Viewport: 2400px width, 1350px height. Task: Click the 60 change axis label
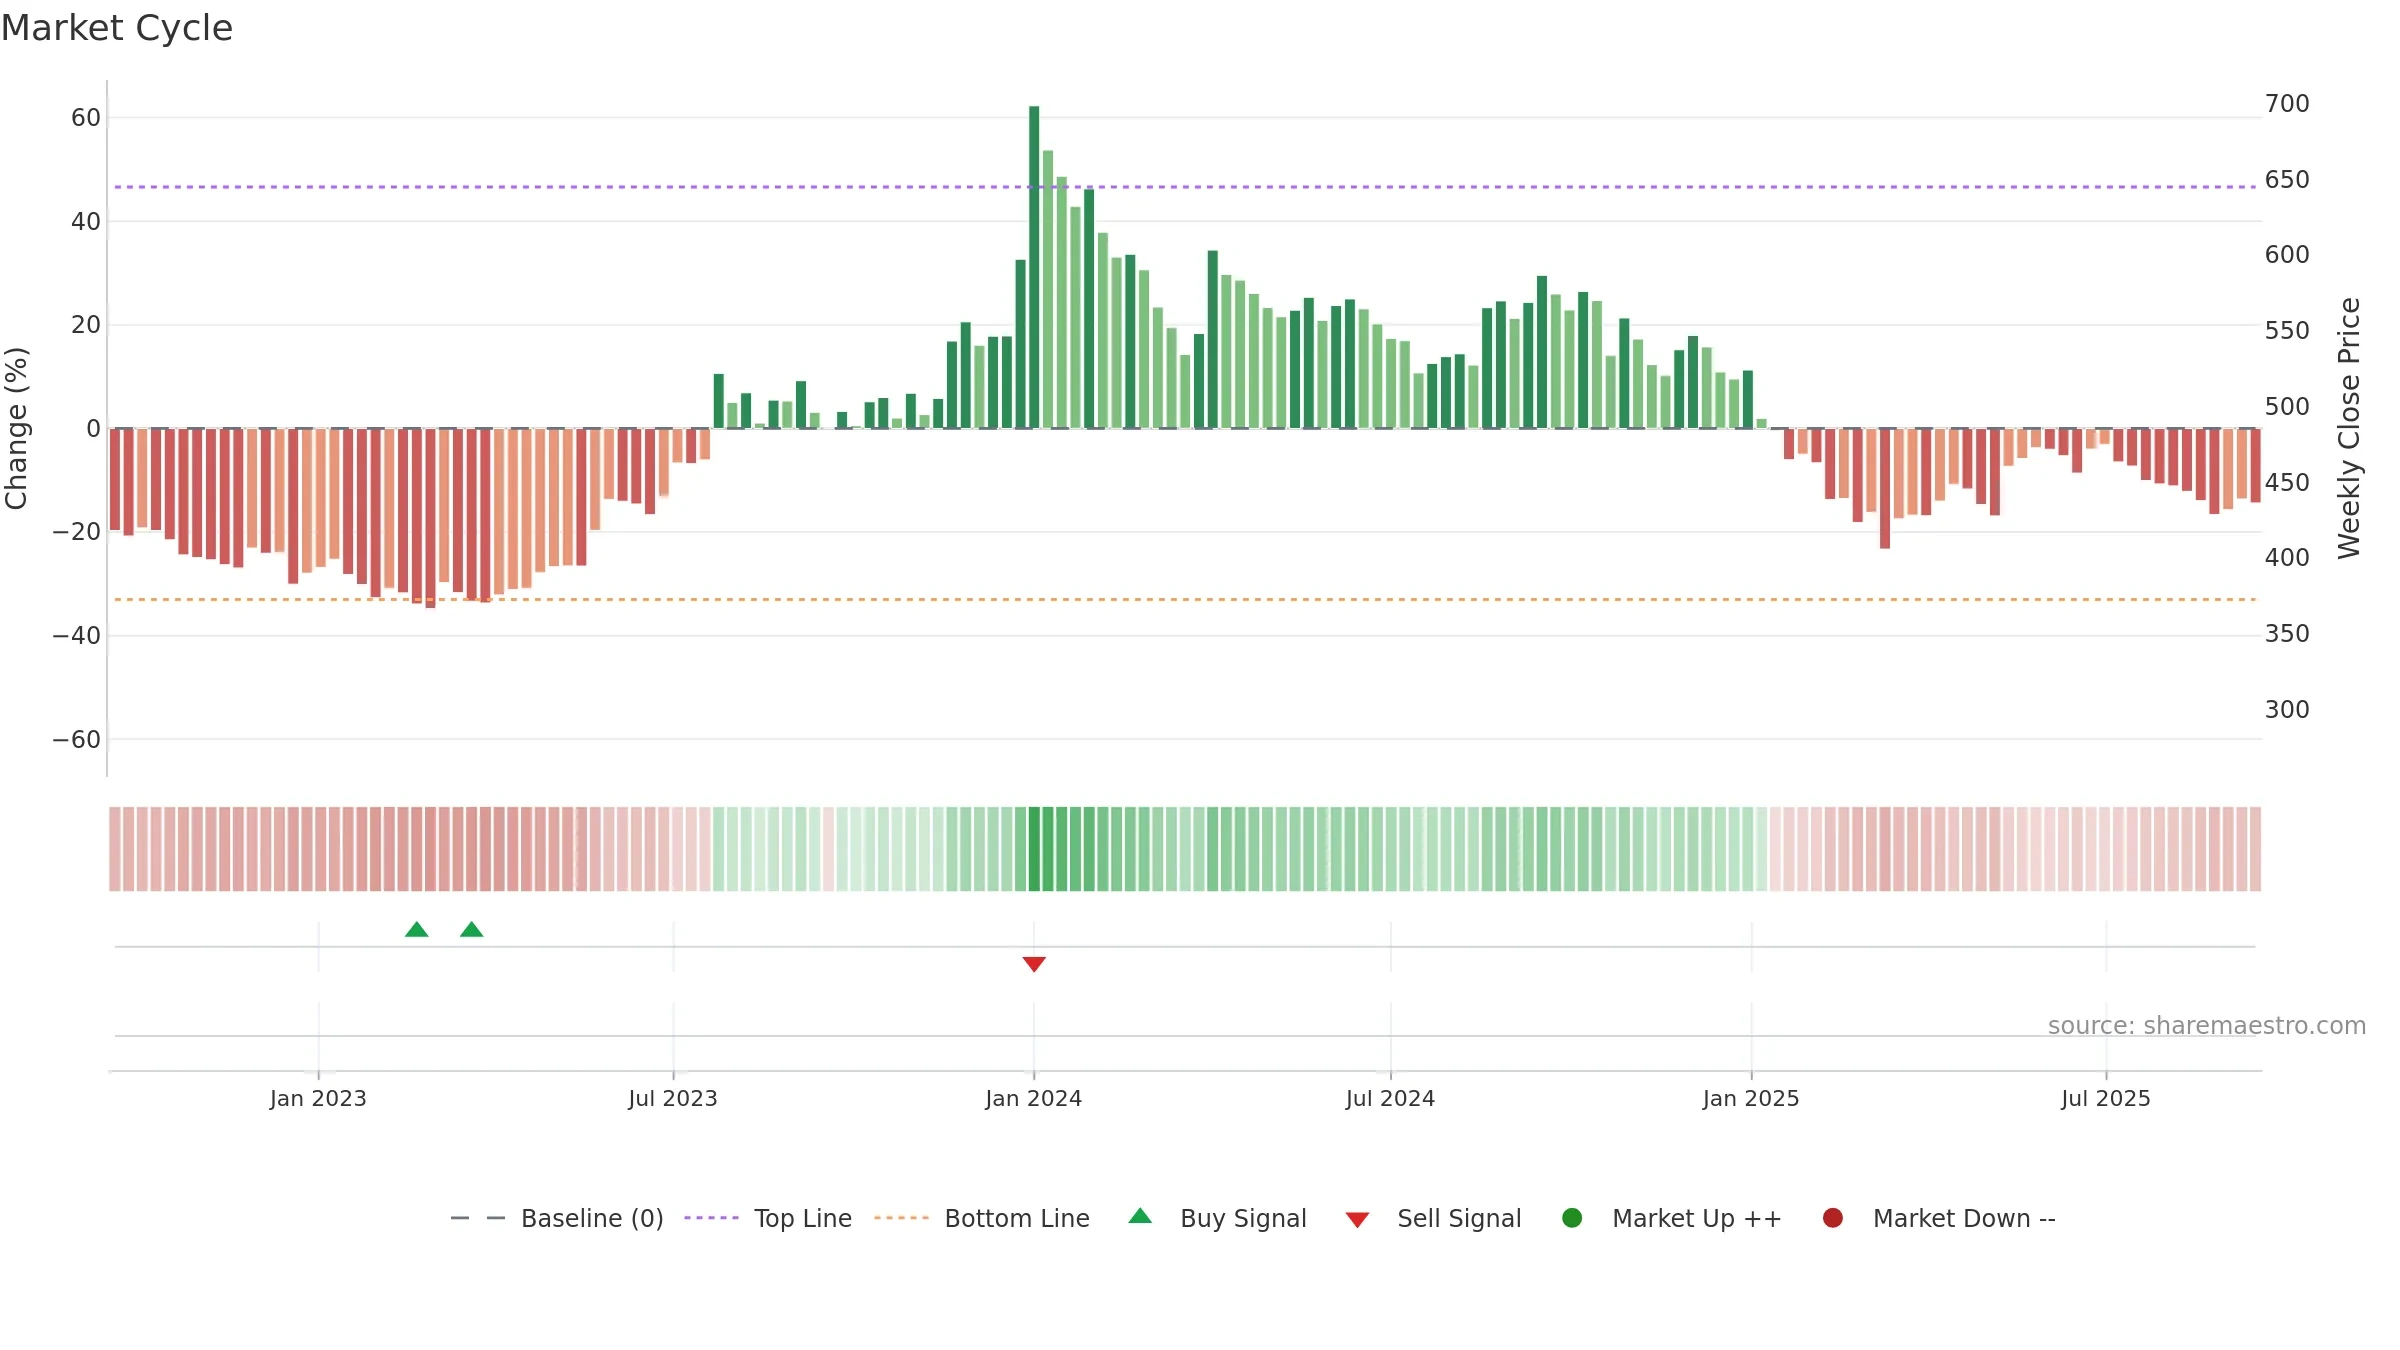[x=86, y=118]
